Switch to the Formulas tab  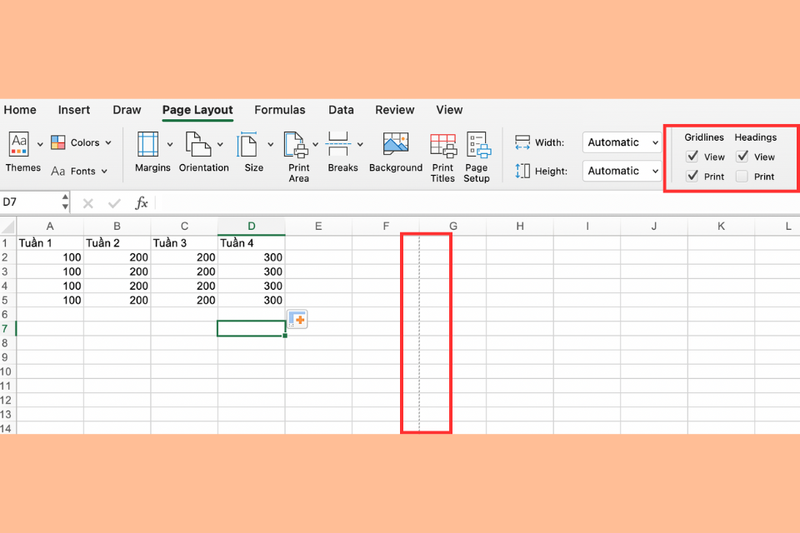(280, 110)
